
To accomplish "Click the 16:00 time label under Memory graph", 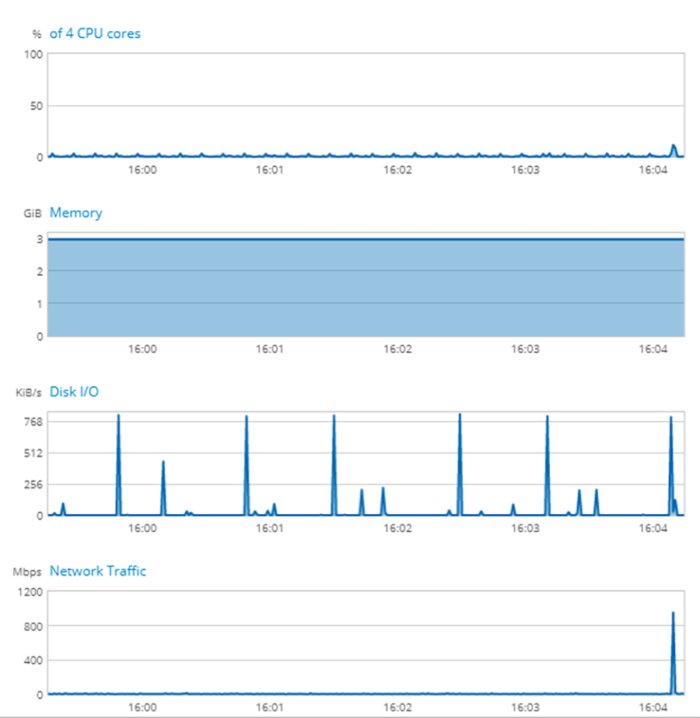I will (143, 349).
